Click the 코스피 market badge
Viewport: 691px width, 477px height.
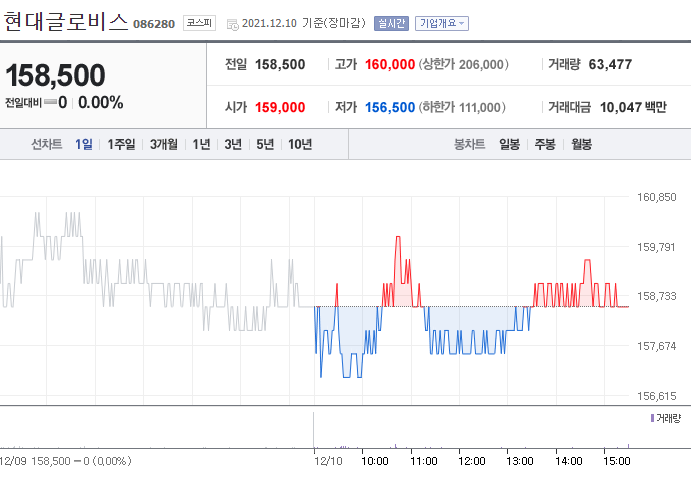[x=199, y=23]
